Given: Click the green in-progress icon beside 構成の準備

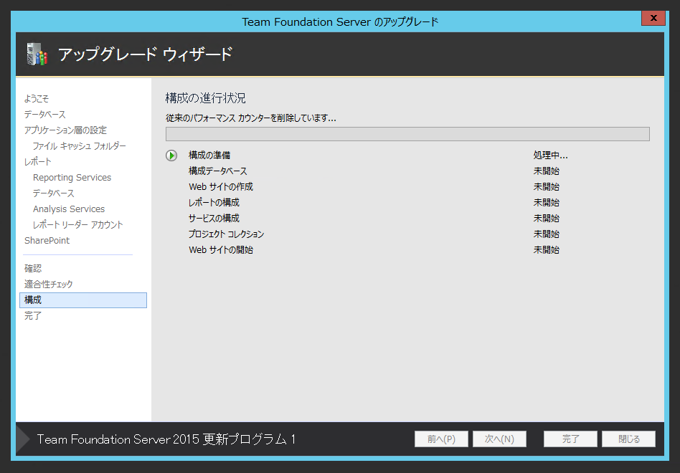Looking at the screenshot, I should coord(171,155).
